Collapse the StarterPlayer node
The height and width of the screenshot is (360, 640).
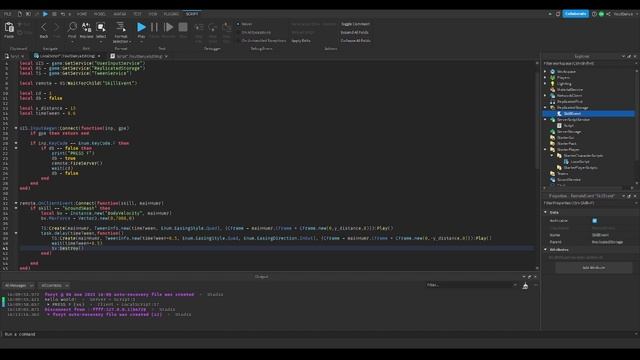[x=545, y=150]
